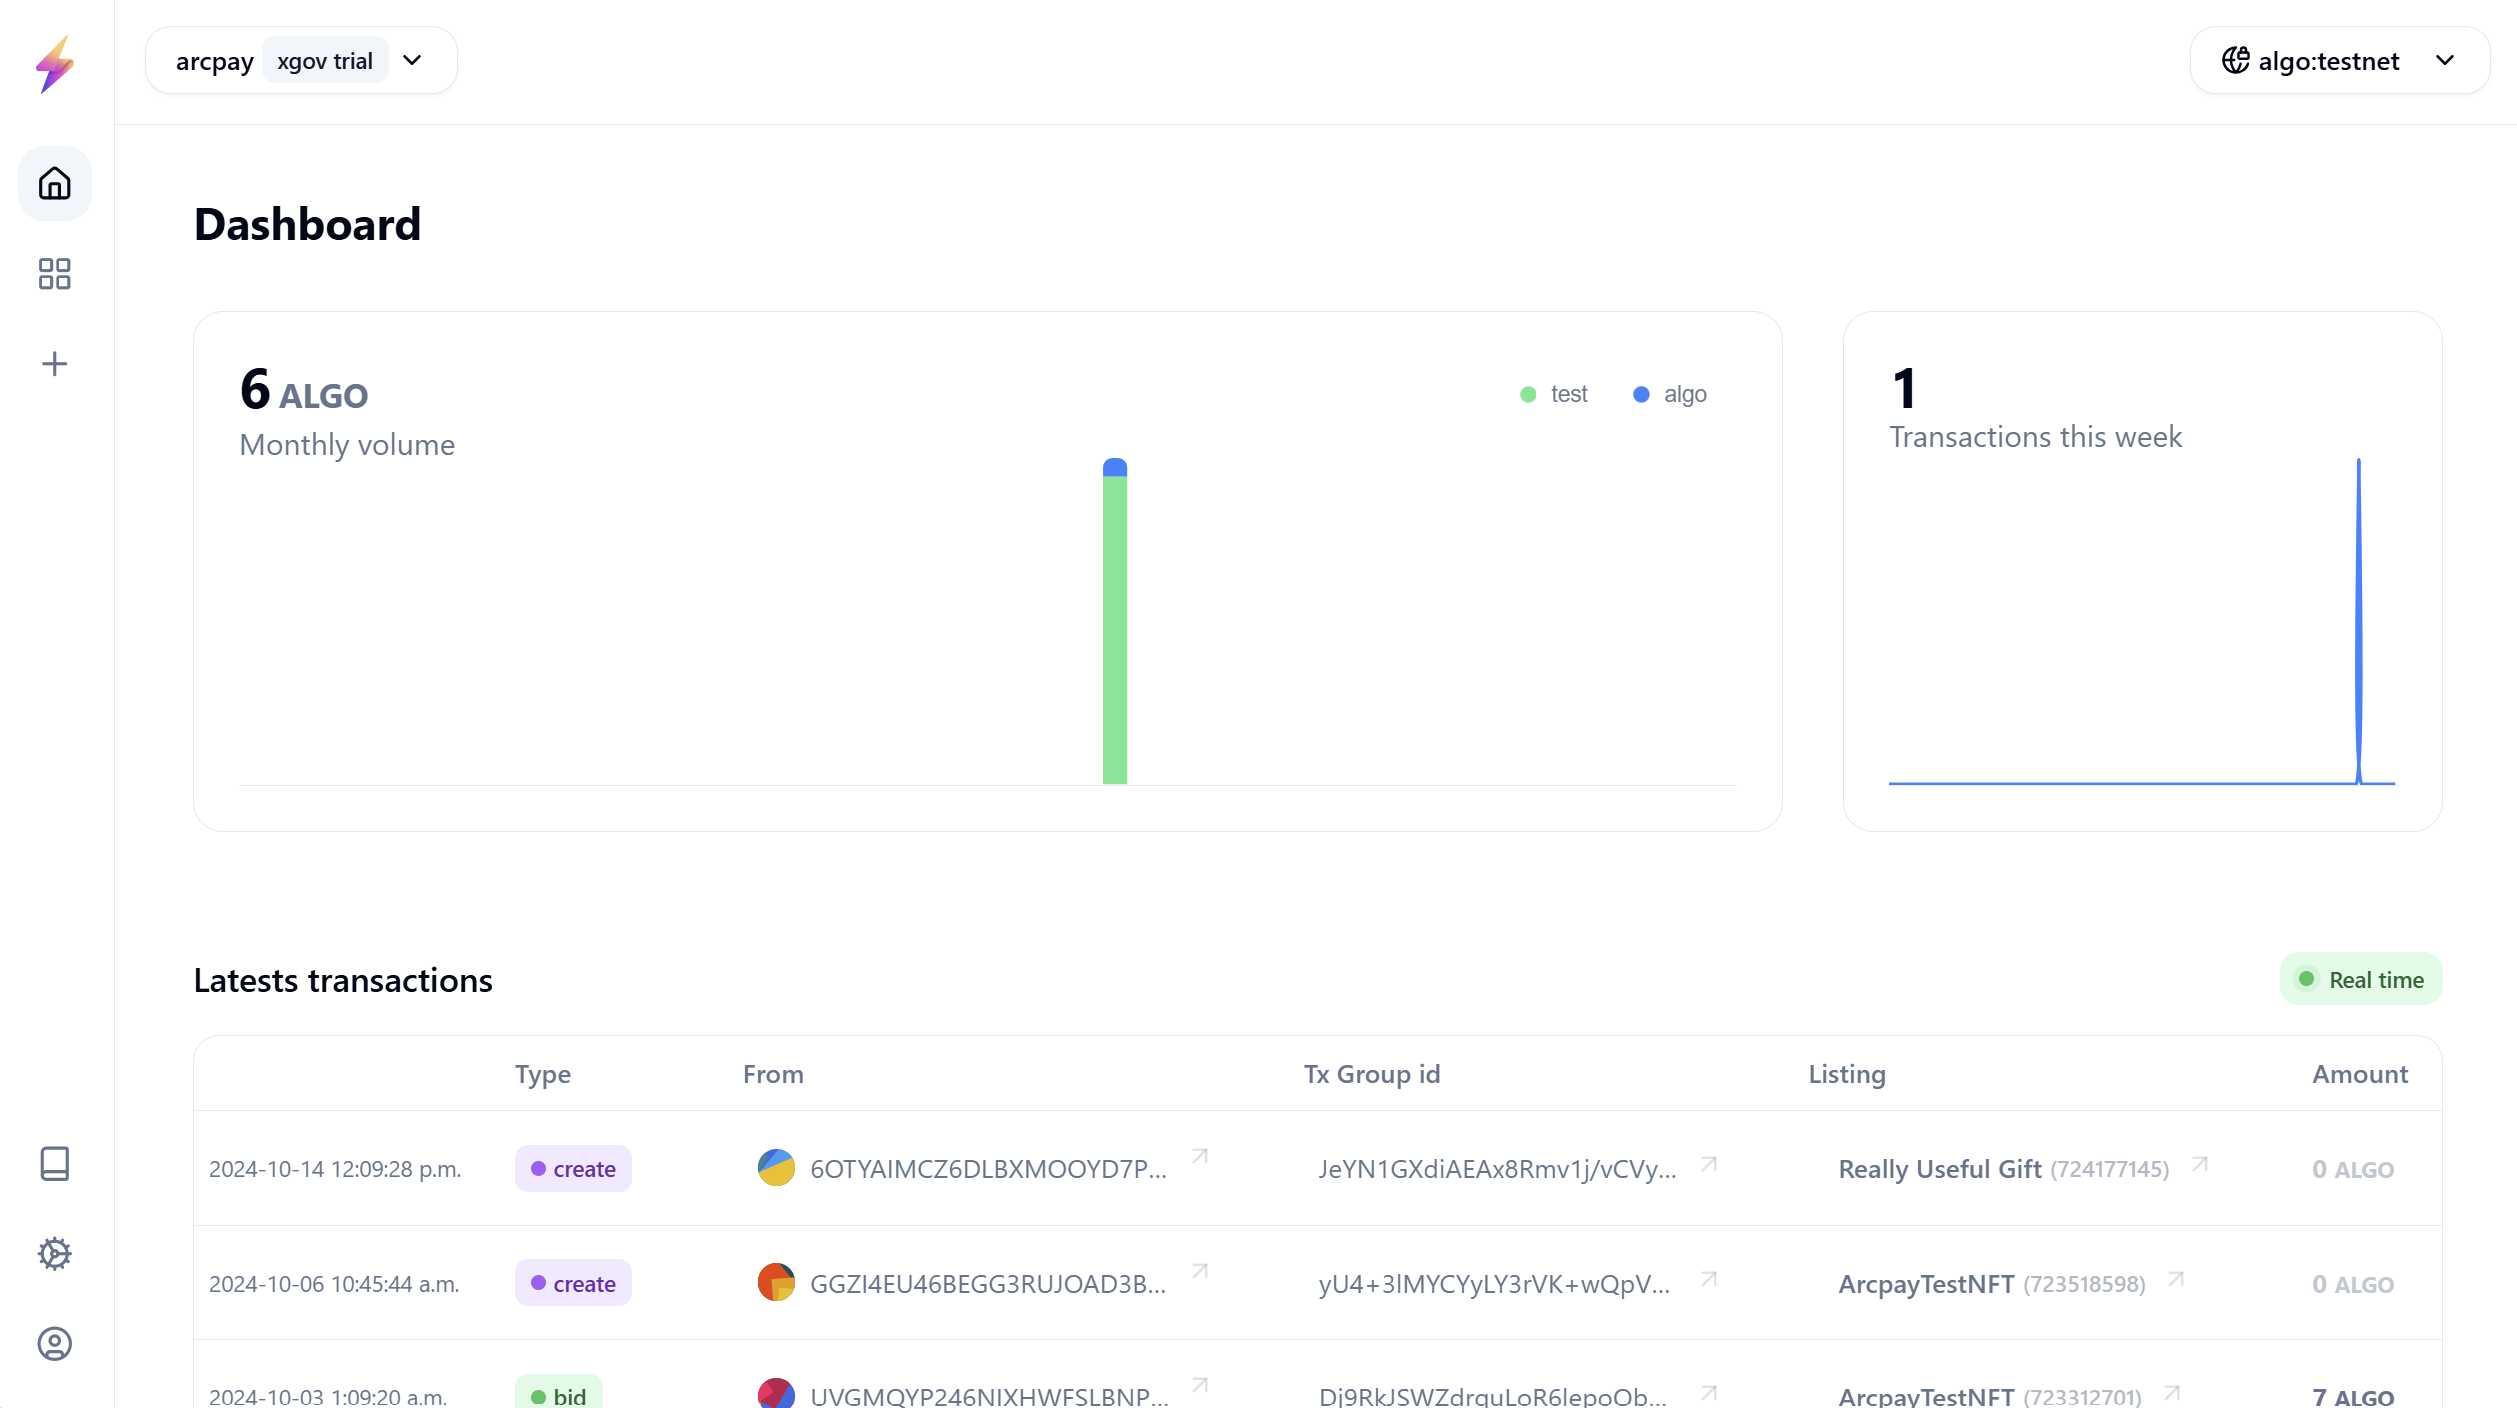Toggle the Real time indicator badge
Screen dimensions: 2517x1408
2361,980
